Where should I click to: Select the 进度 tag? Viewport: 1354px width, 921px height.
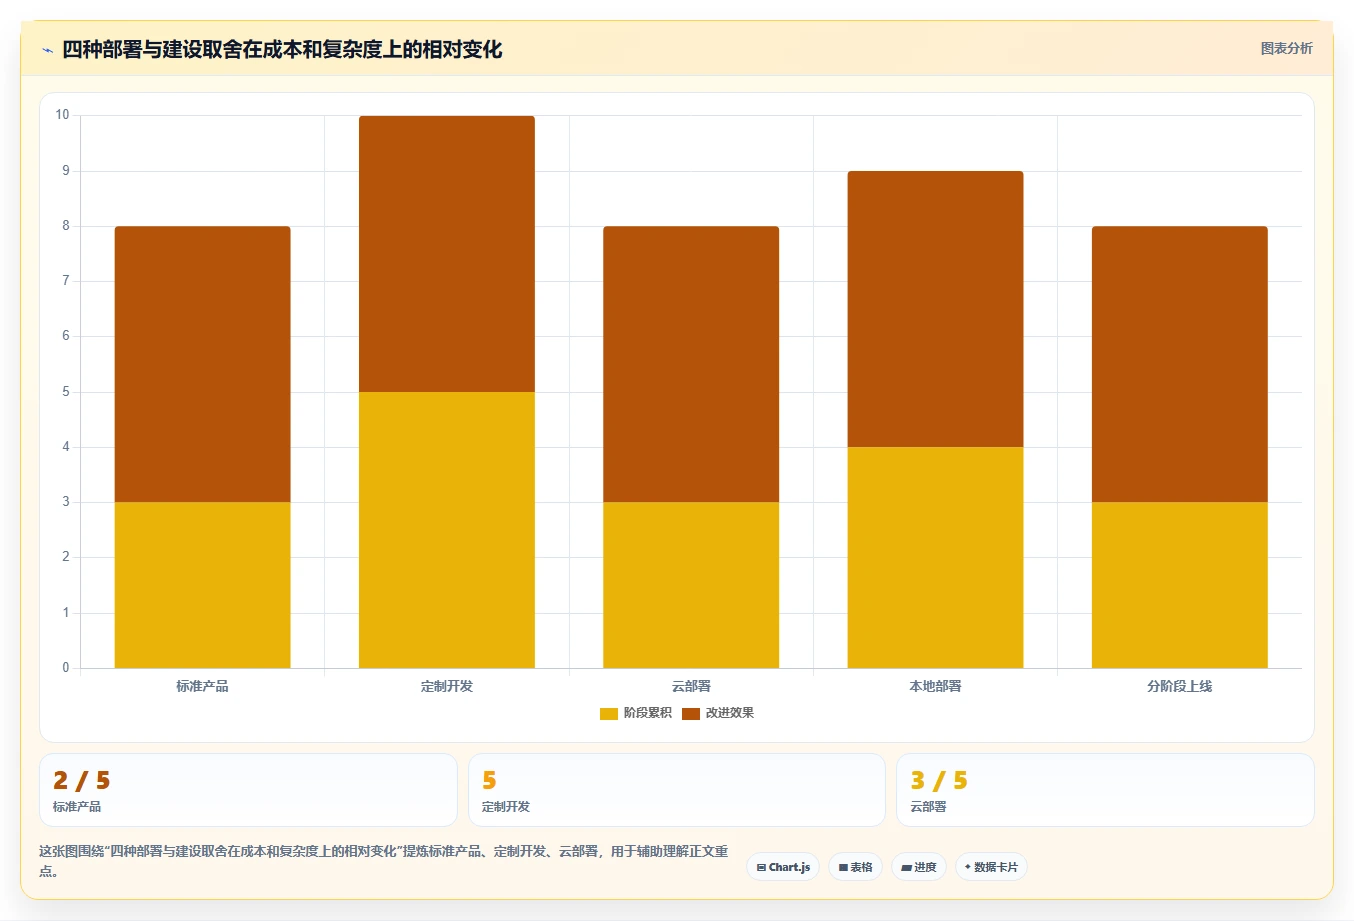pyautogui.click(x=919, y=867)
